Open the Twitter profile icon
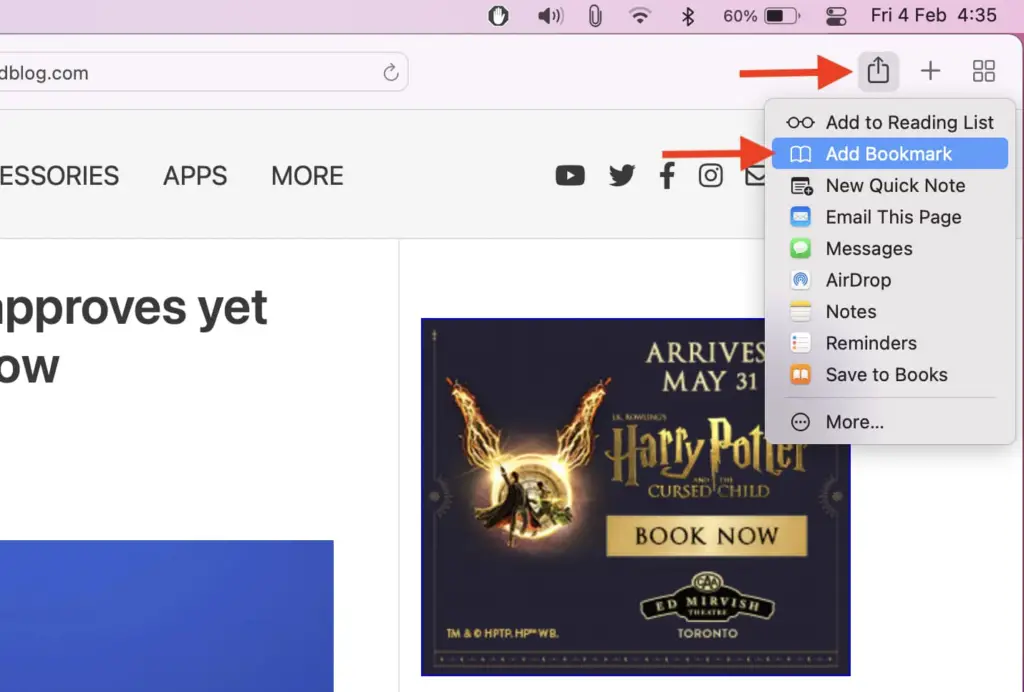Image resolution: width=1024 pixels, height=692 pixels. (x=622, y=175)
